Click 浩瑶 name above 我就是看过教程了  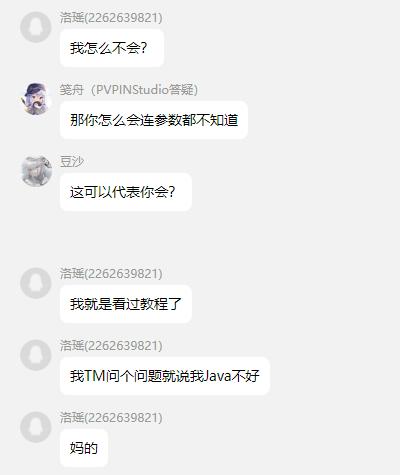(x=111, y=274)
